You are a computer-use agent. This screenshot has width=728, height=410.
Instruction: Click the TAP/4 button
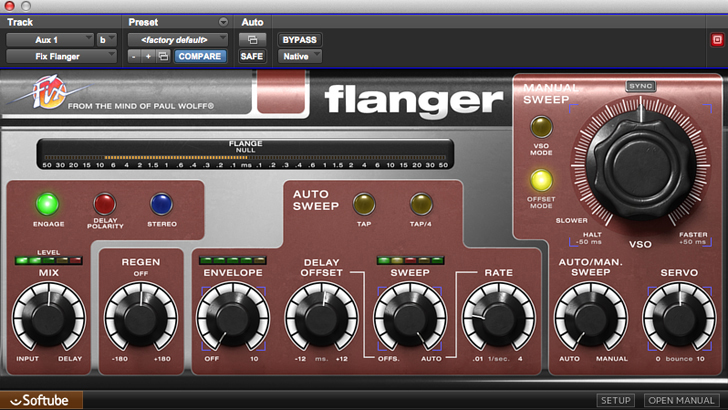click(x=421, y=204)
